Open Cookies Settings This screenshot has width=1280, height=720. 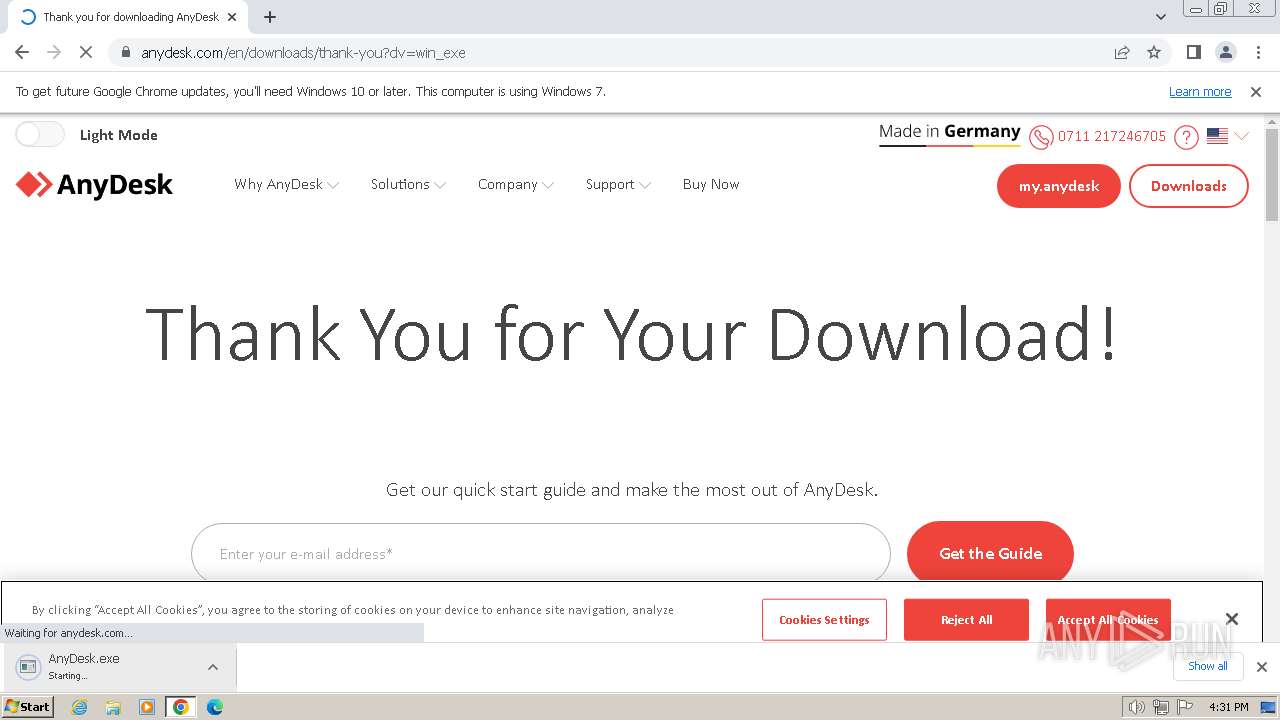click(x=824, y=619)
